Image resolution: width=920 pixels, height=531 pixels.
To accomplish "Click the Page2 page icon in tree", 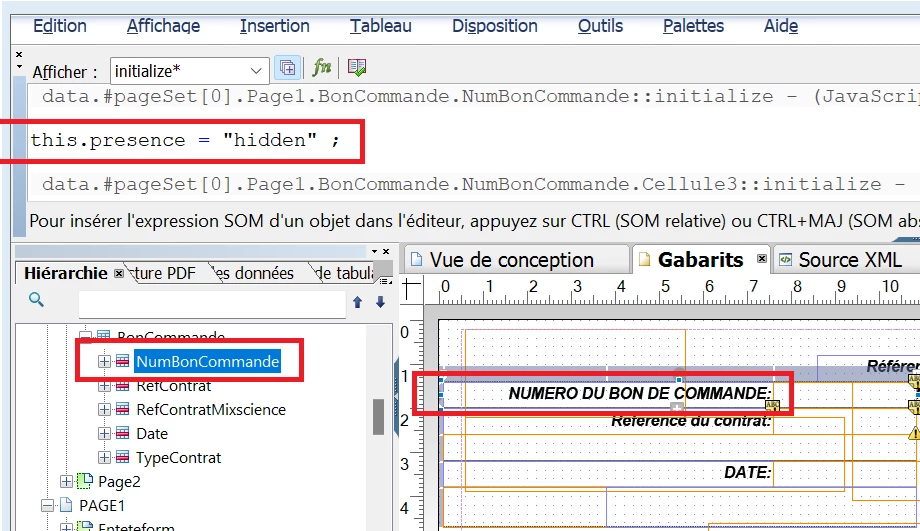I will click(85, 481).
